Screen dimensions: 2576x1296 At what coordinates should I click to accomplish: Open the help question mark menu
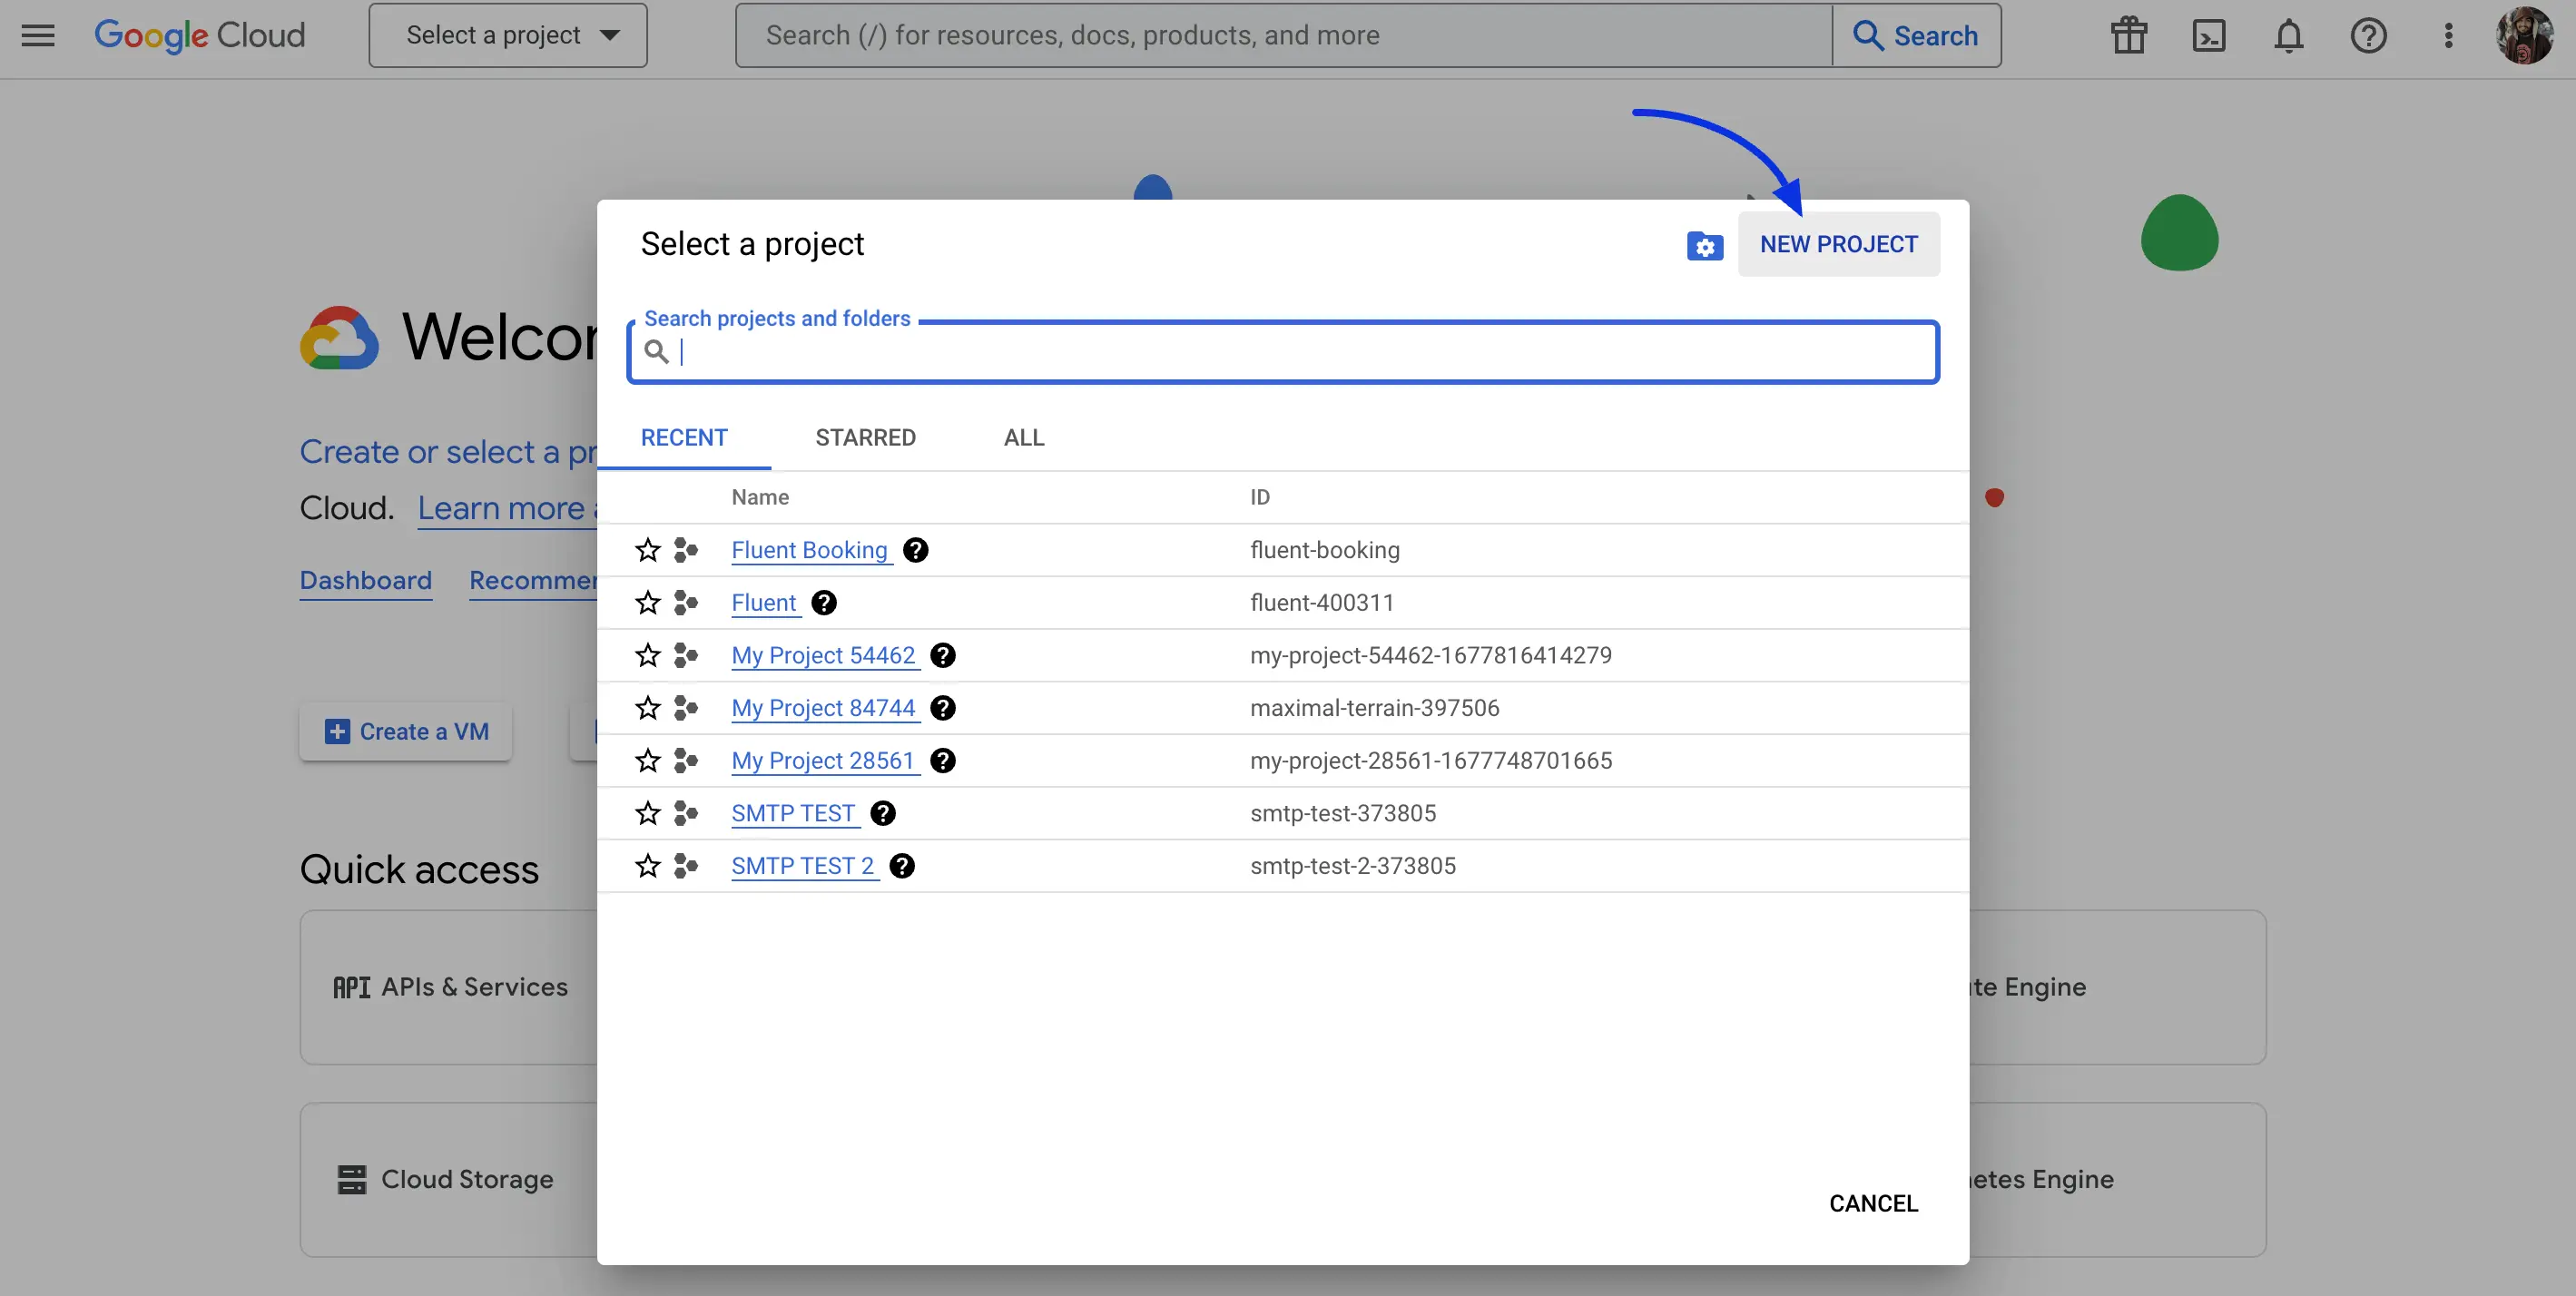[2368, 35]
